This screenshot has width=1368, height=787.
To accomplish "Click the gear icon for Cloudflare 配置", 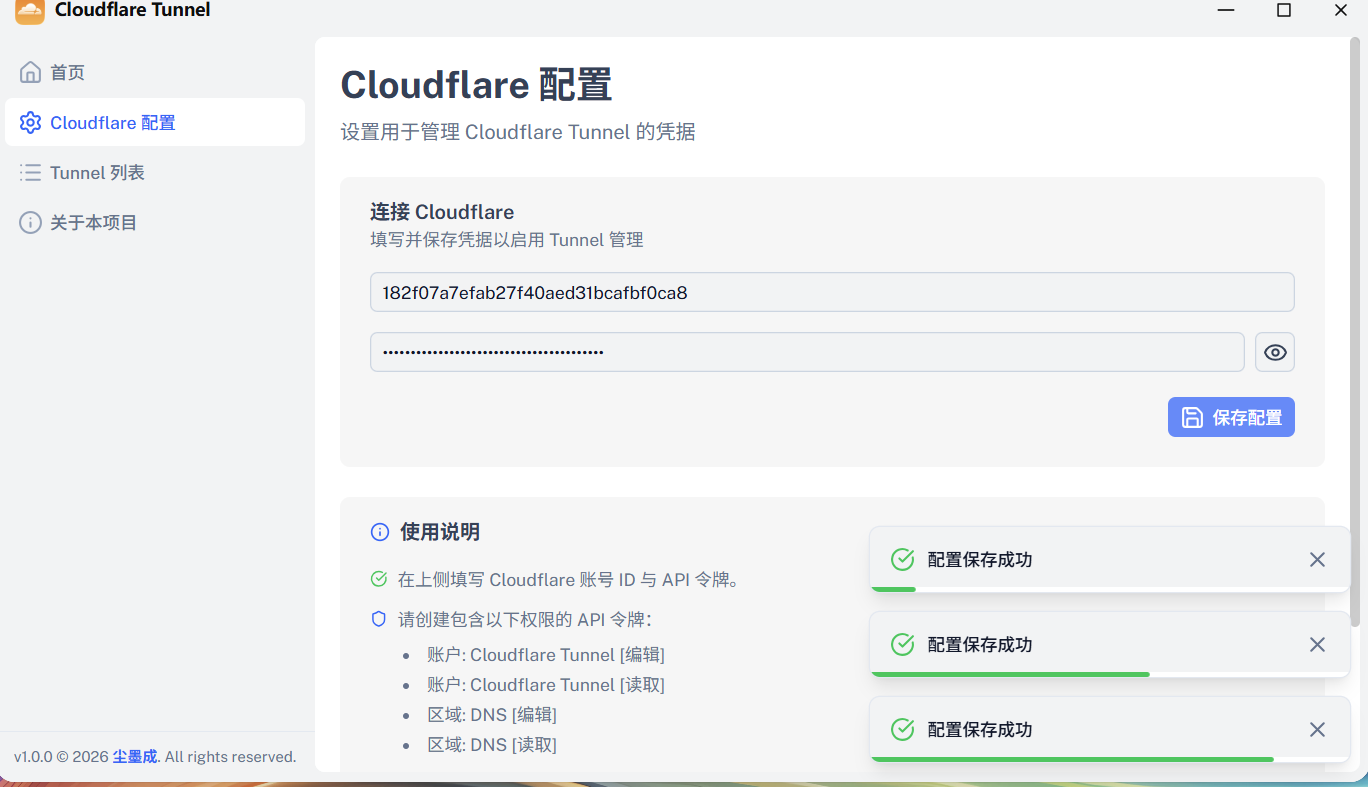I will [31, 123].
